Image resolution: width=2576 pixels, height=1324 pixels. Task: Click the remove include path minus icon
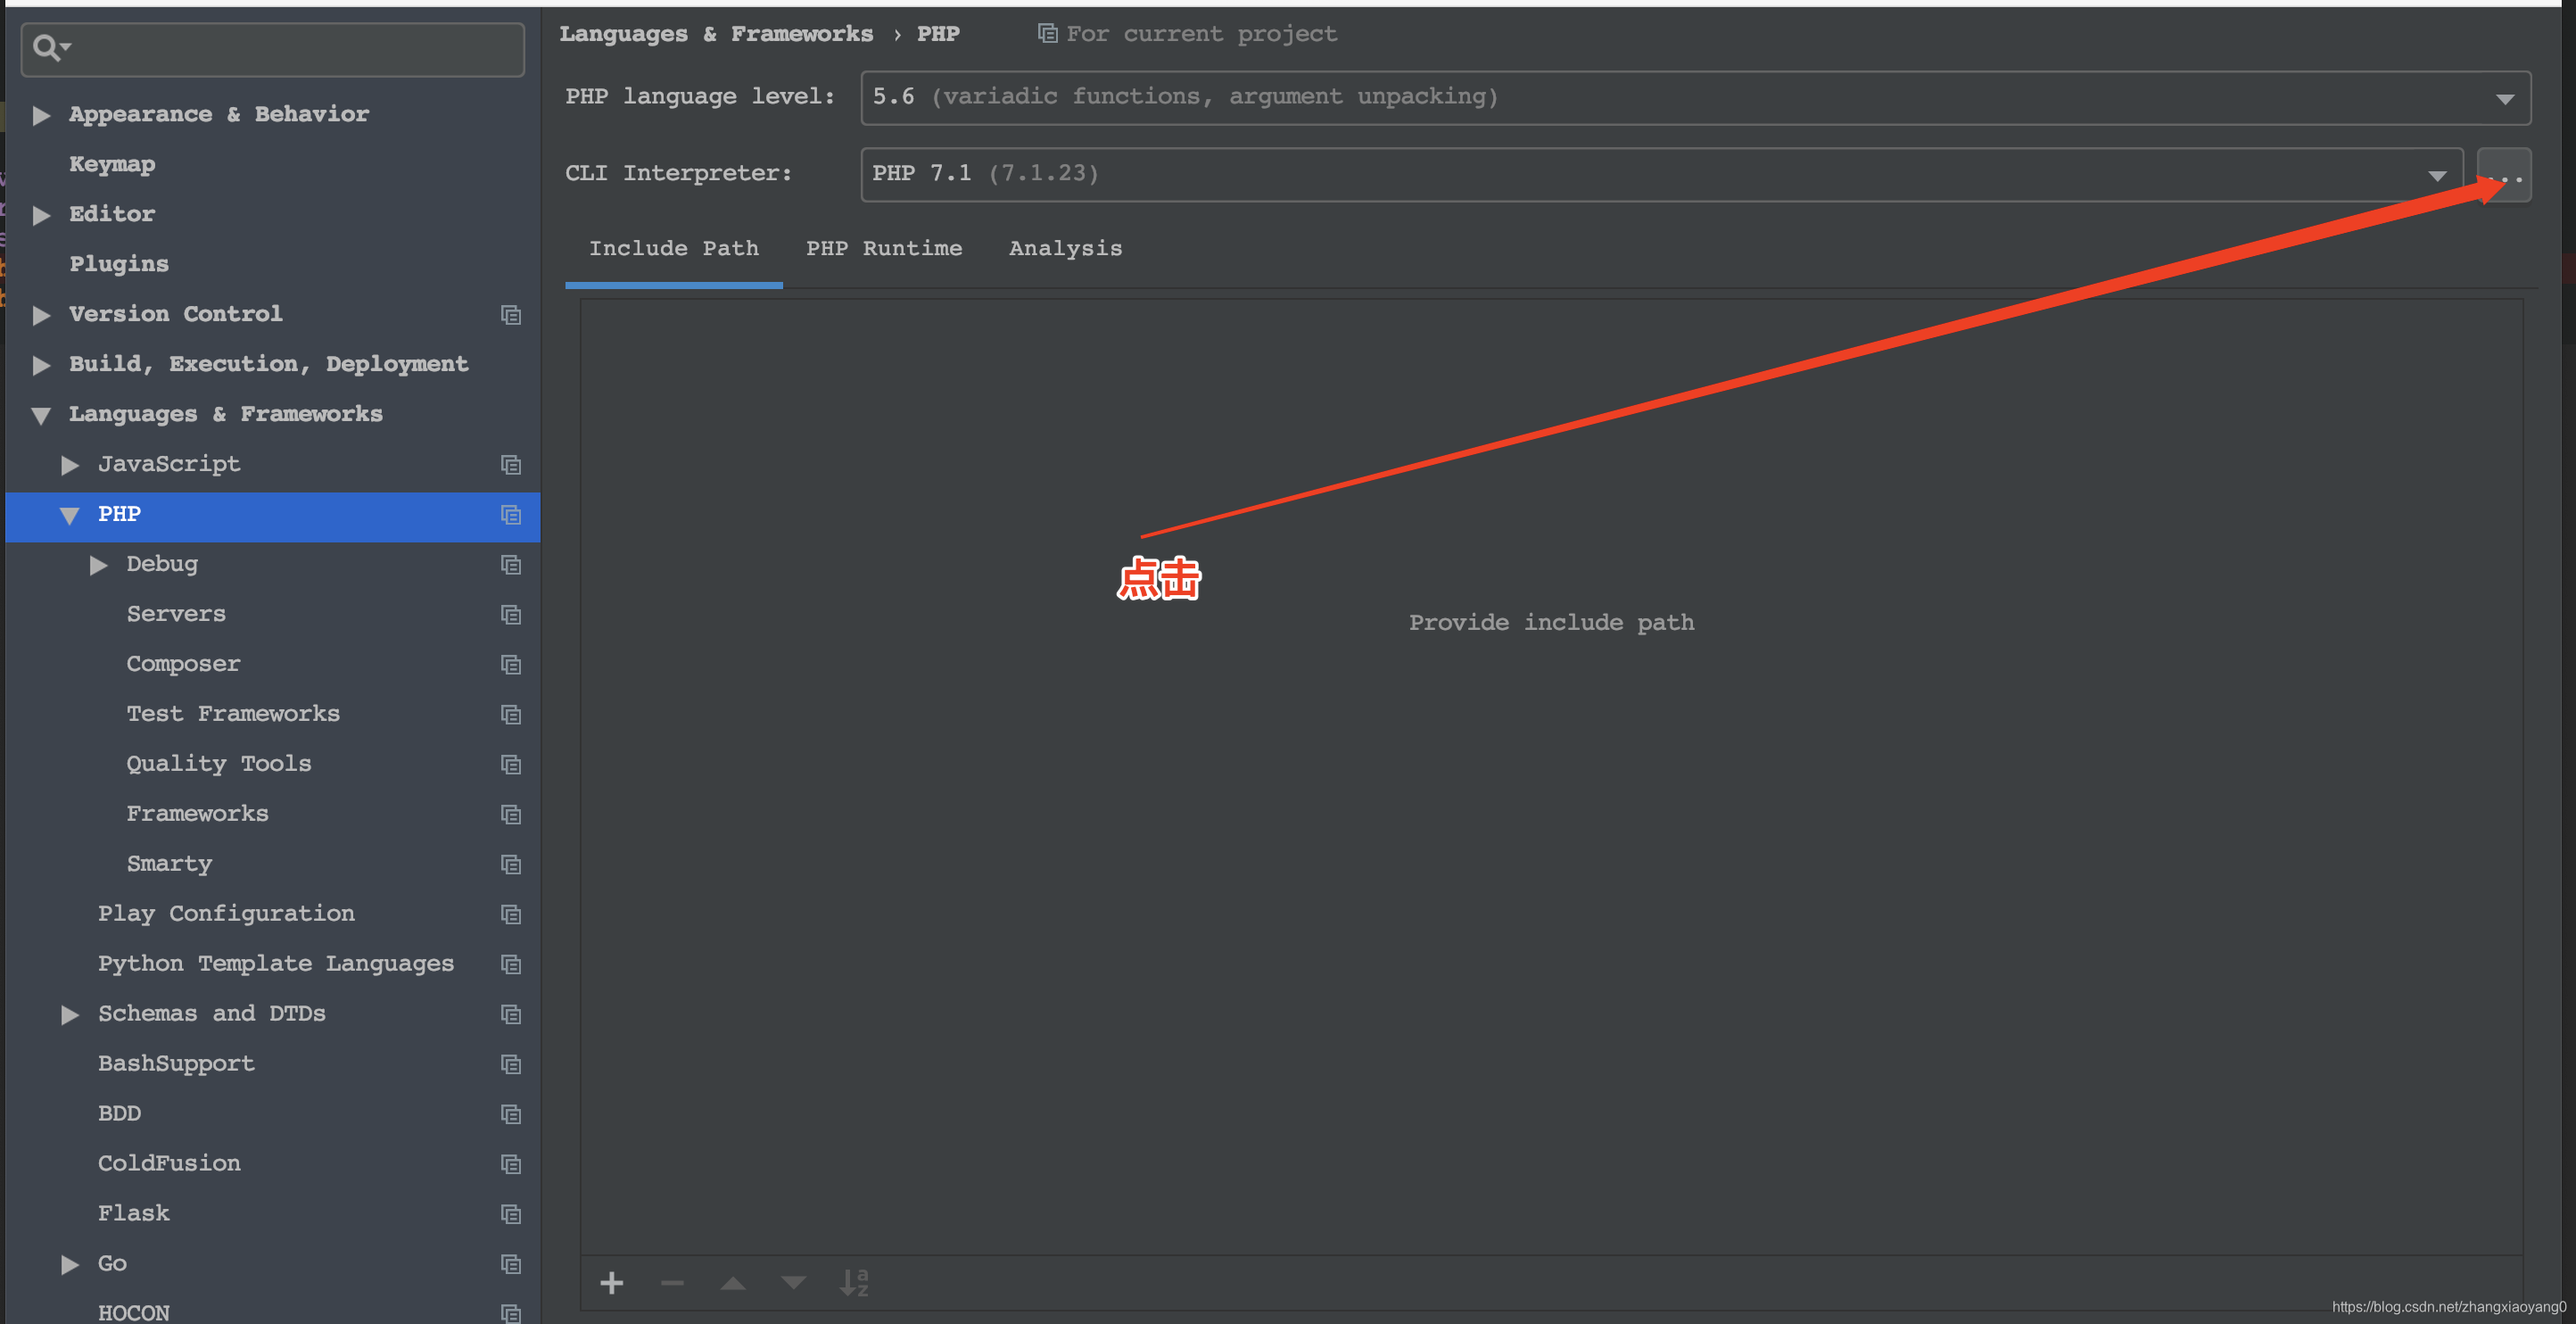(672, 1283)
